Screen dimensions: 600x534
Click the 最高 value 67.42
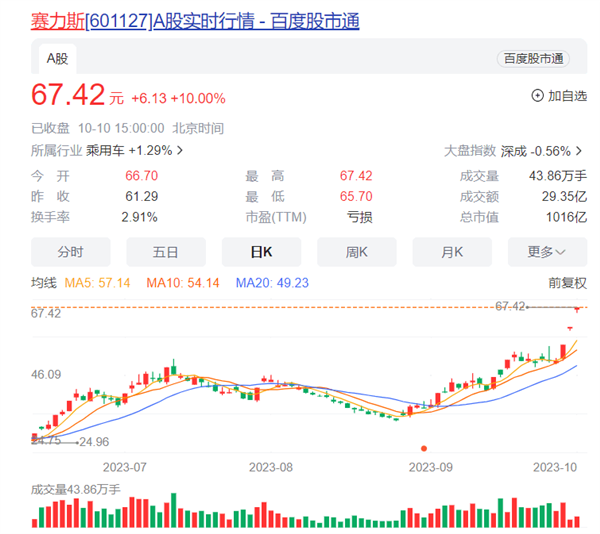356,176
